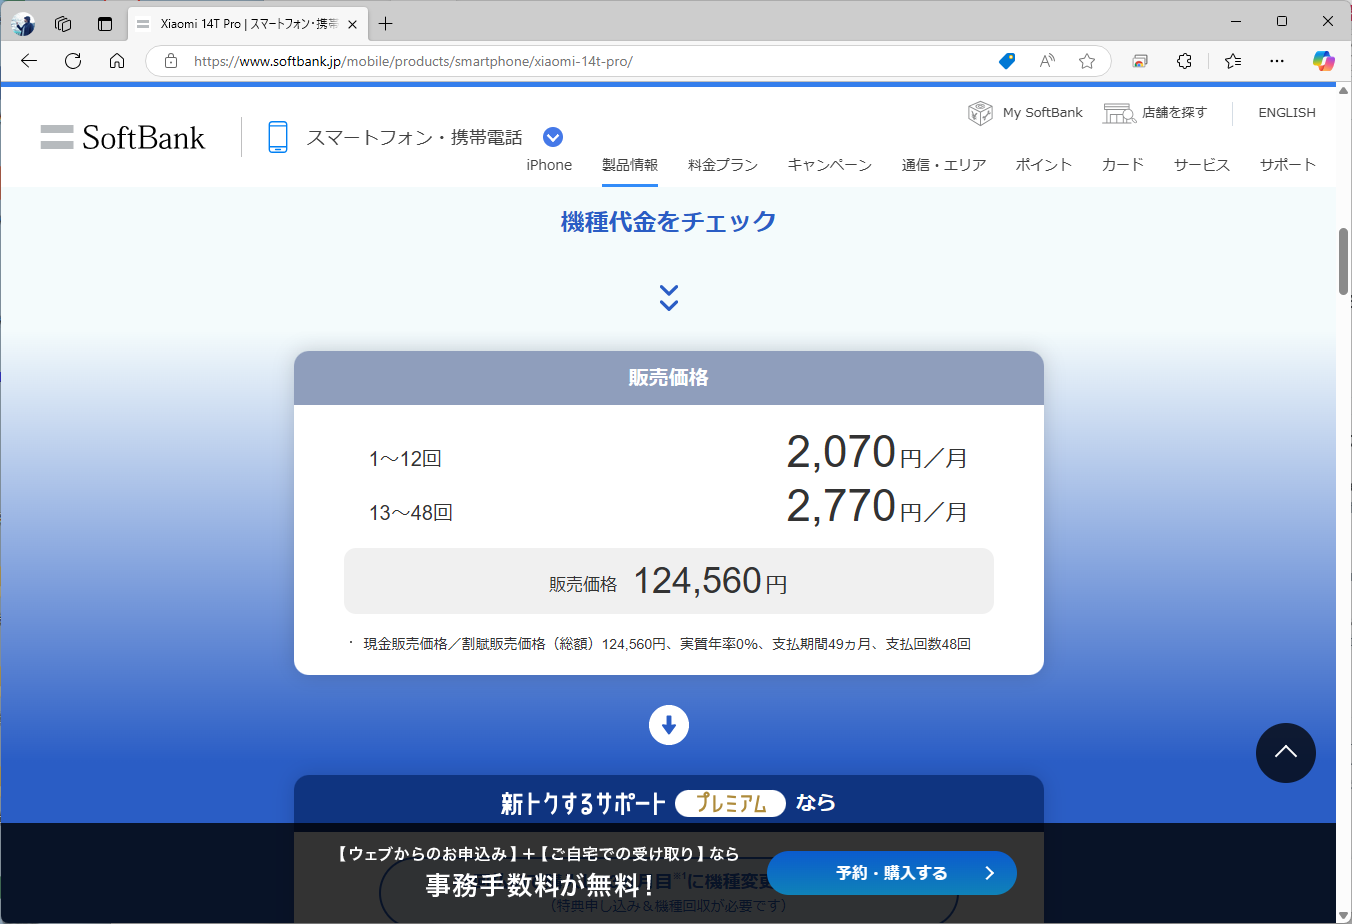
Task: Switch to English via ENGLISH link
Action: click(1287, 112)
